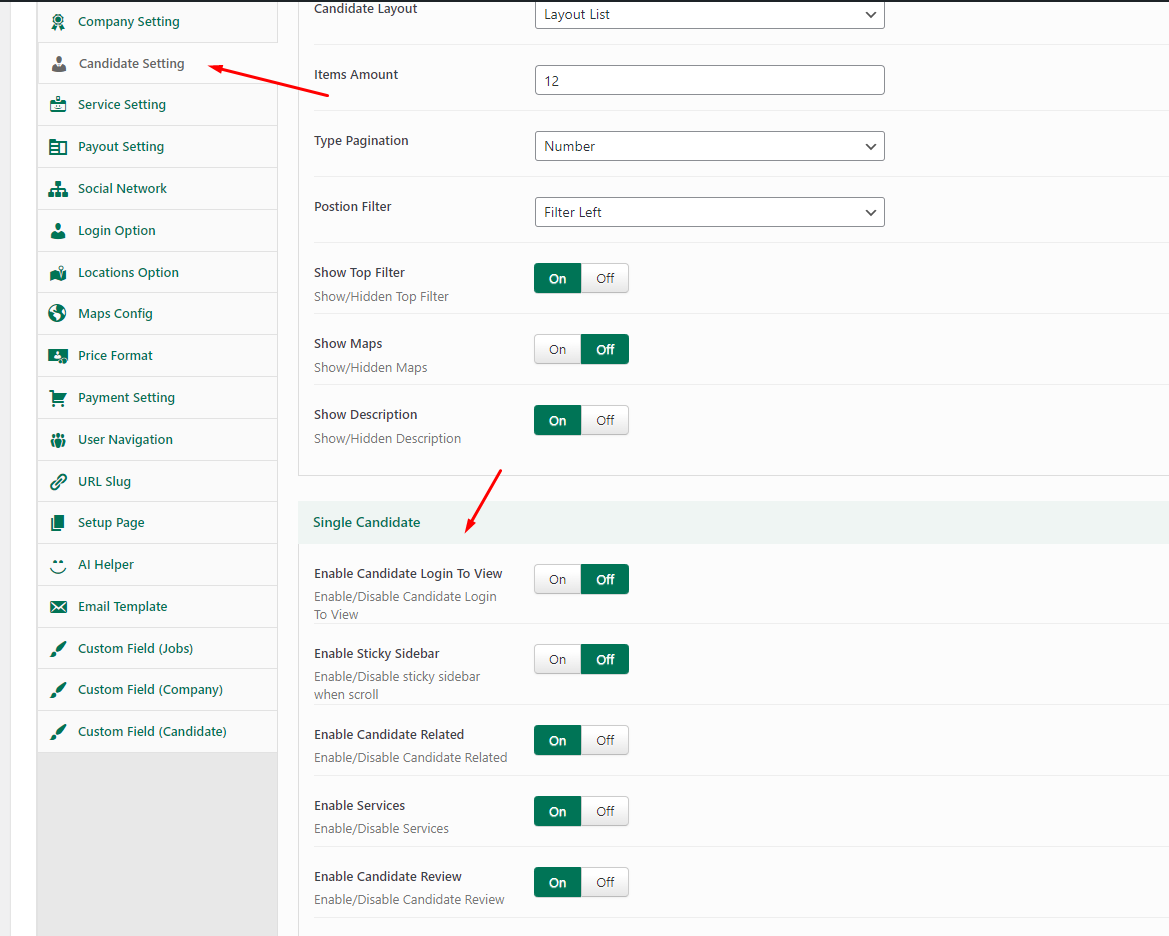Open the Setup Page section

[111, 523]
